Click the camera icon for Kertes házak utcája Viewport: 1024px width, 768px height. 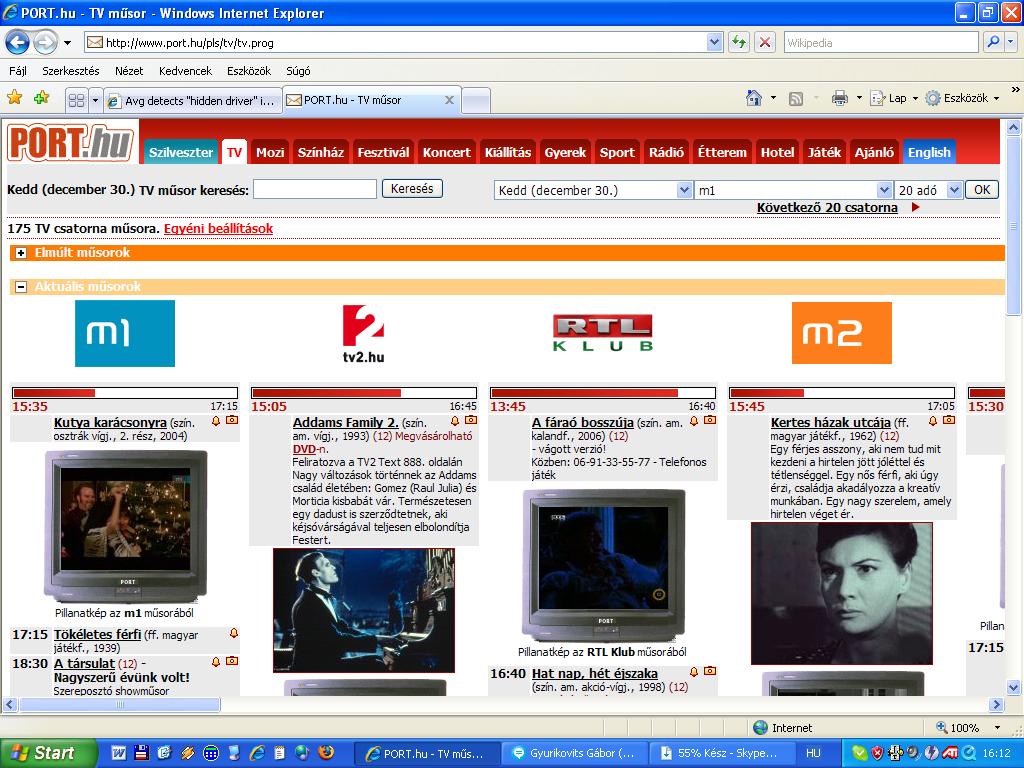(948, 420)
